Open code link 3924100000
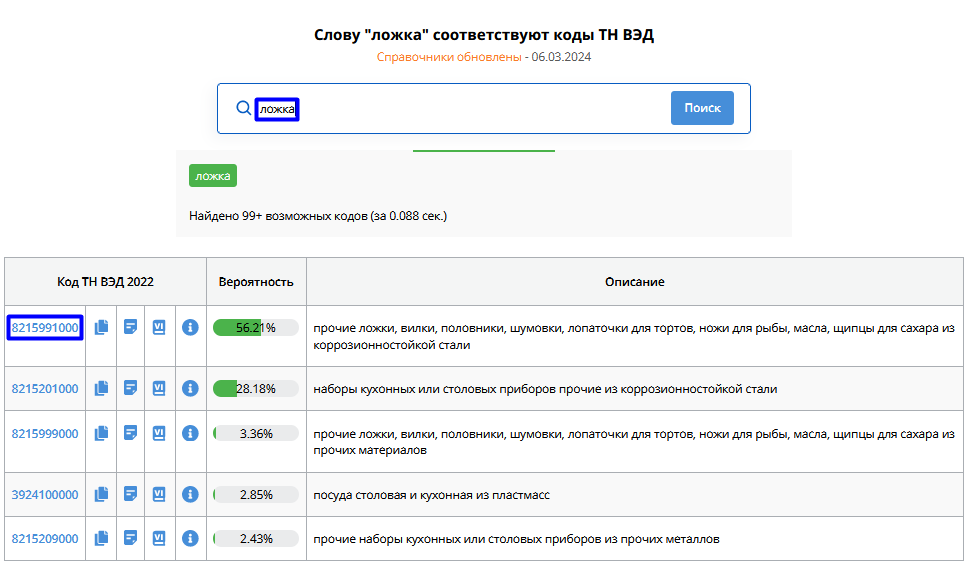The image size is (974, 561). click(45, 495)
